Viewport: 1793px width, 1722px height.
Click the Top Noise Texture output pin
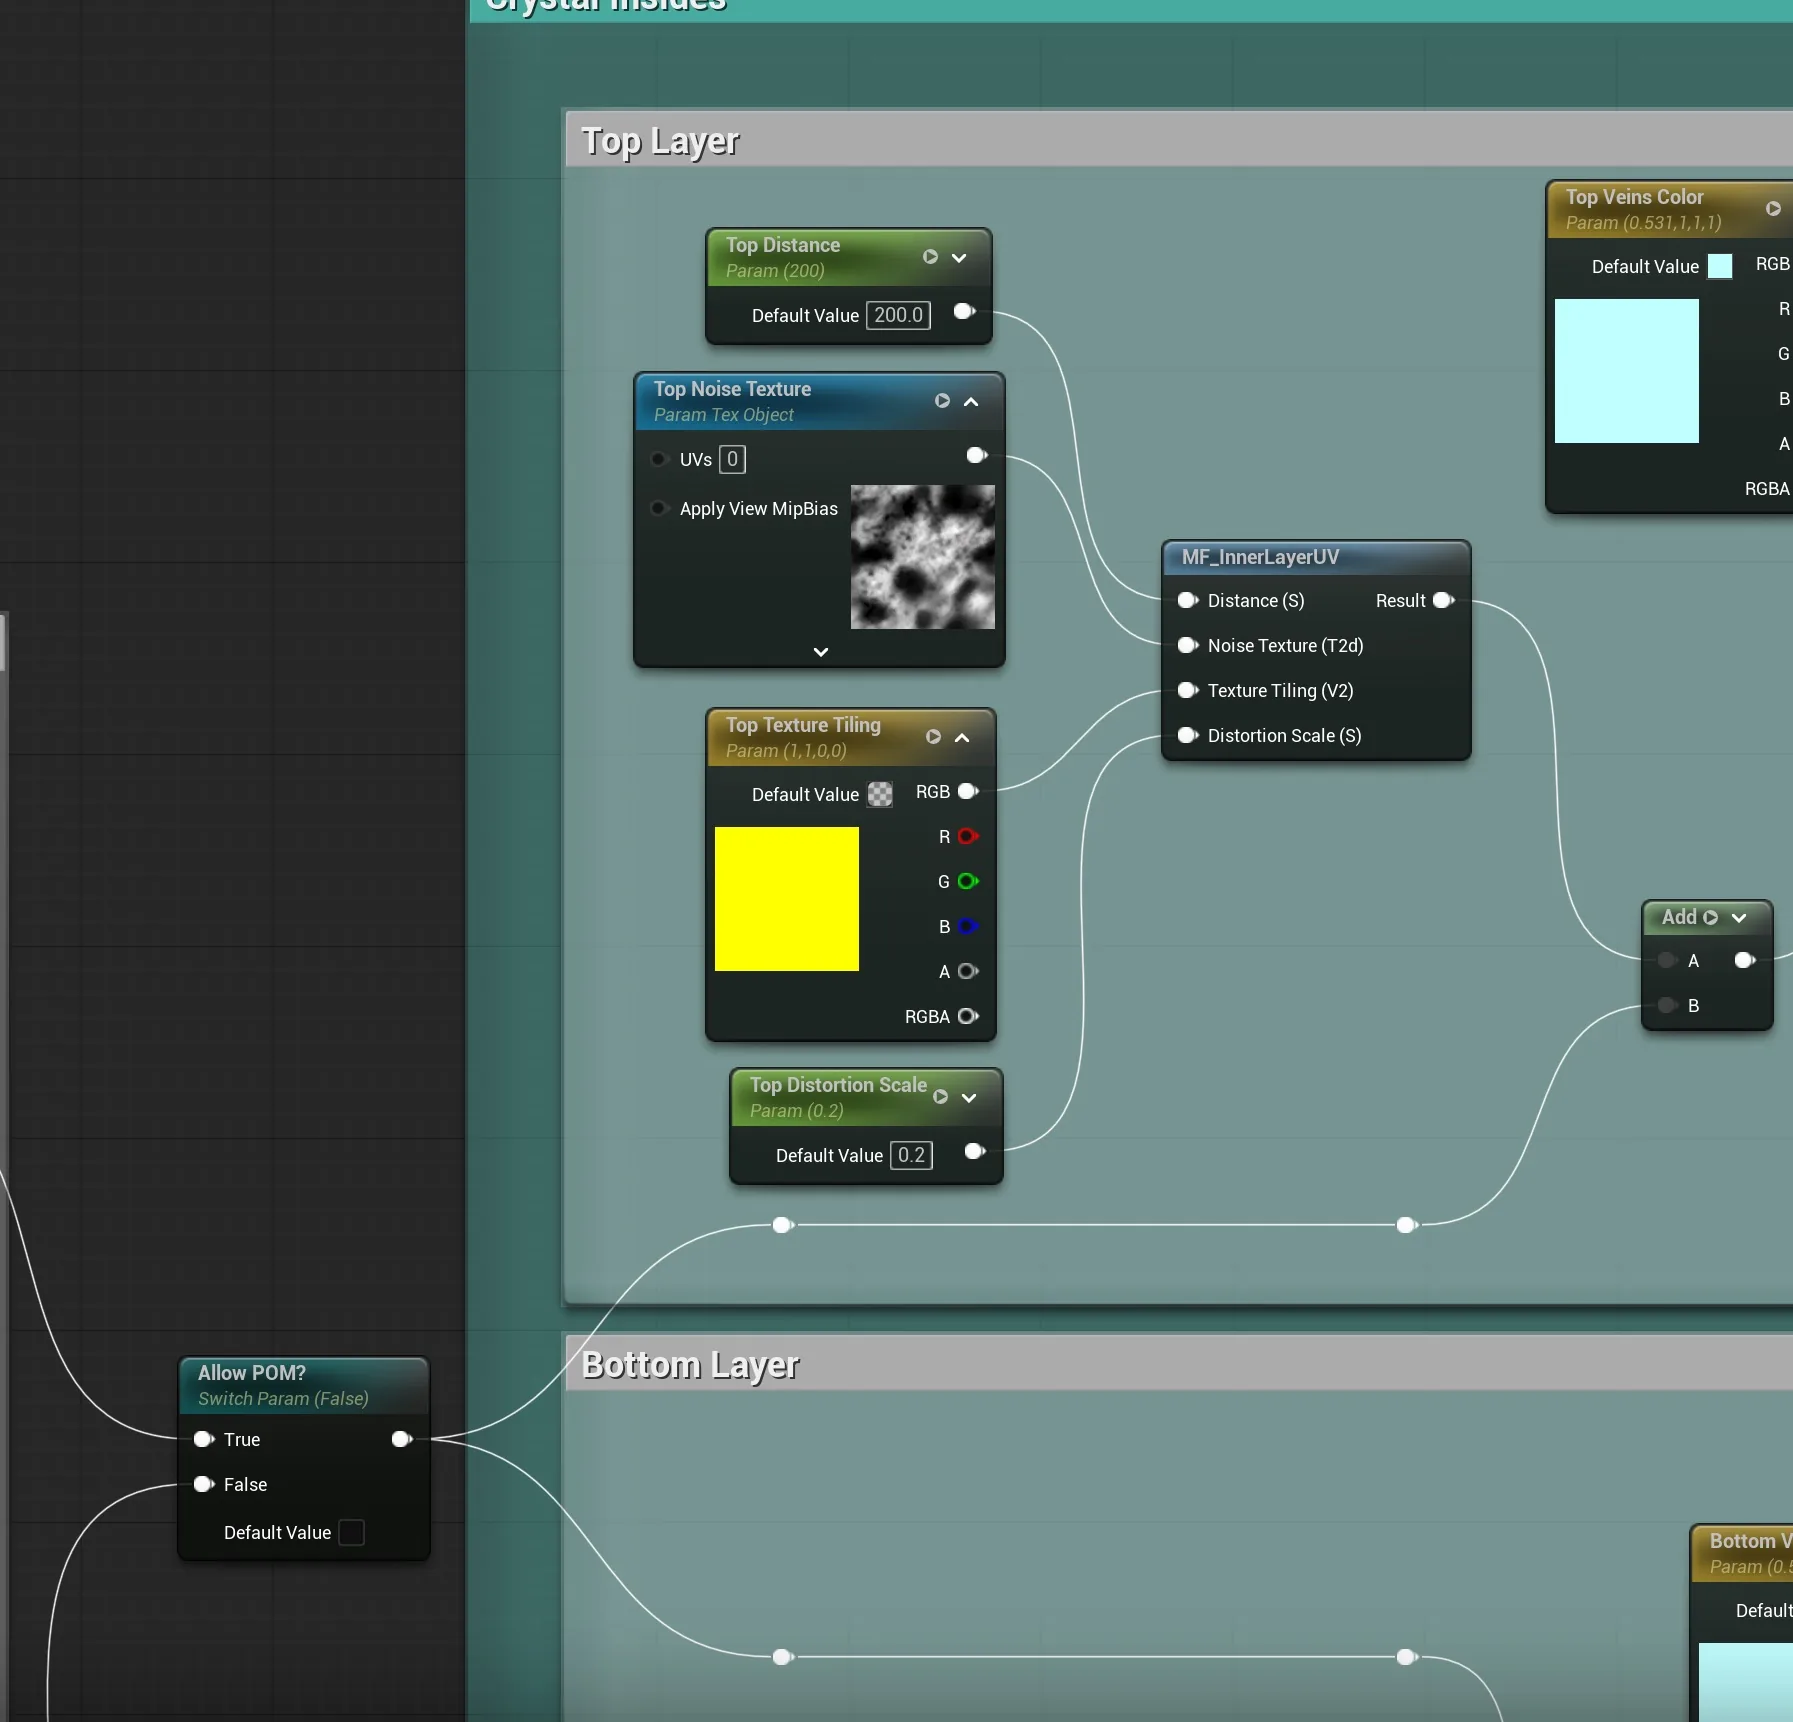(x=977, y=455)
